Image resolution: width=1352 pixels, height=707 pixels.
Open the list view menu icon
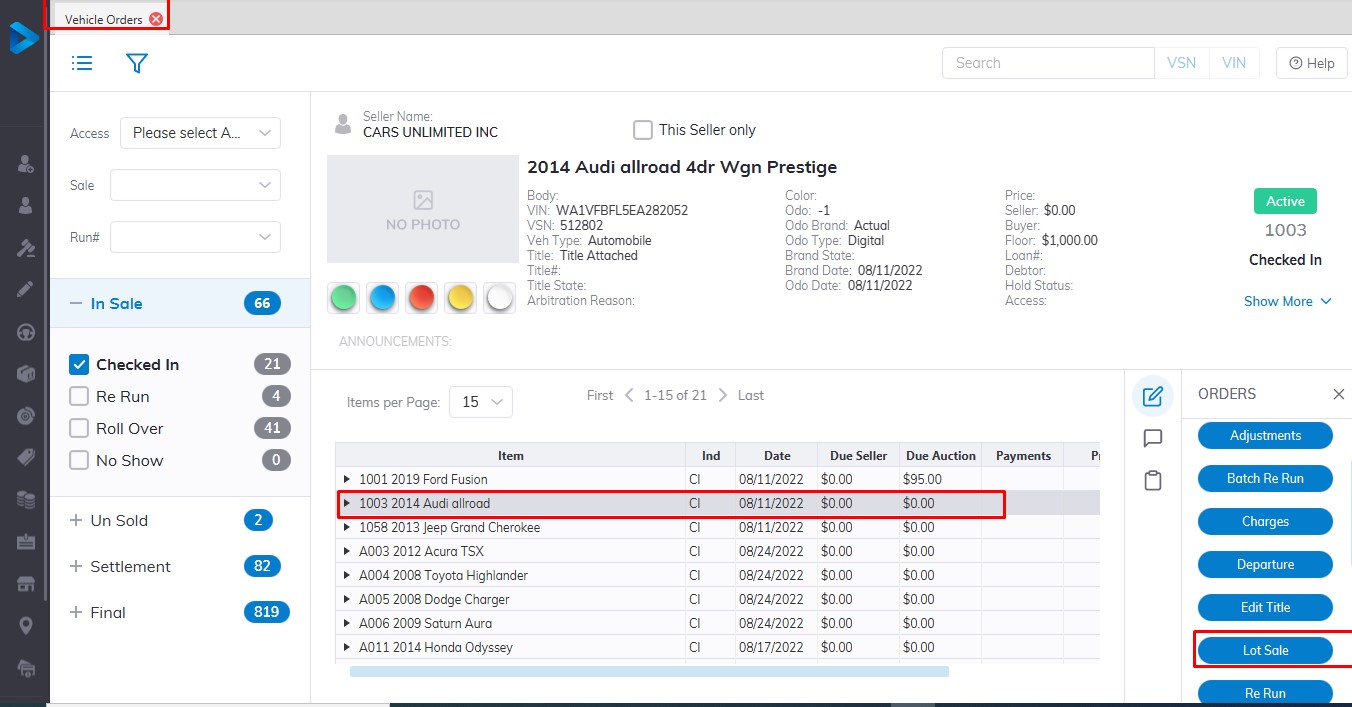pyautogui.click(x=82, y=63)
